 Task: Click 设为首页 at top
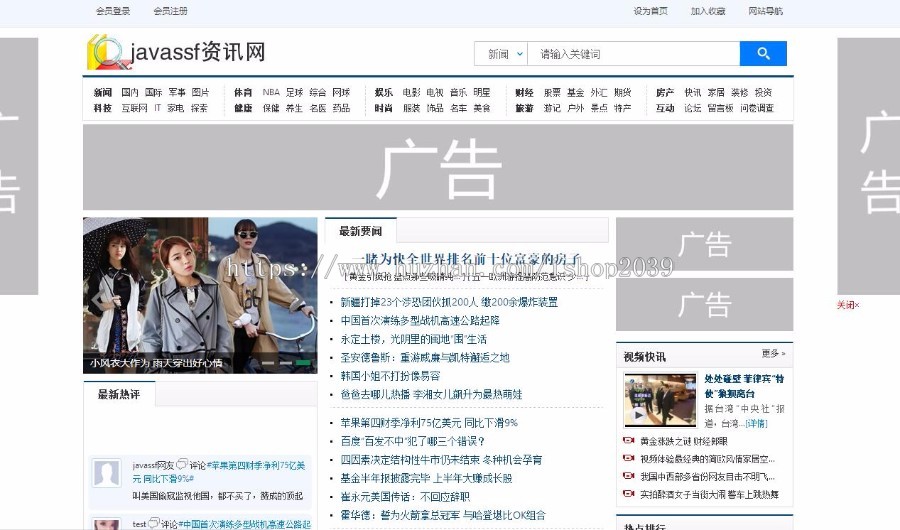pos(650,11)
